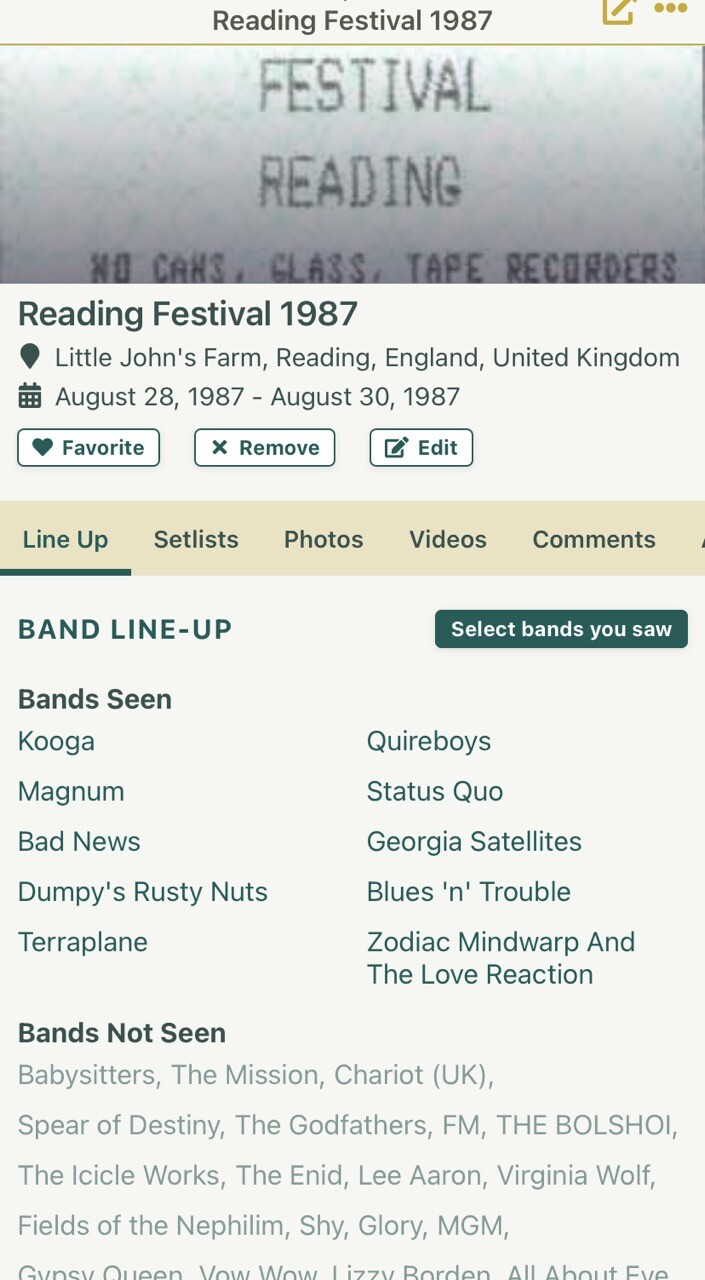Toggle Favorite heart button
This screenshot has width=705, height=1280.
[88, 448]
